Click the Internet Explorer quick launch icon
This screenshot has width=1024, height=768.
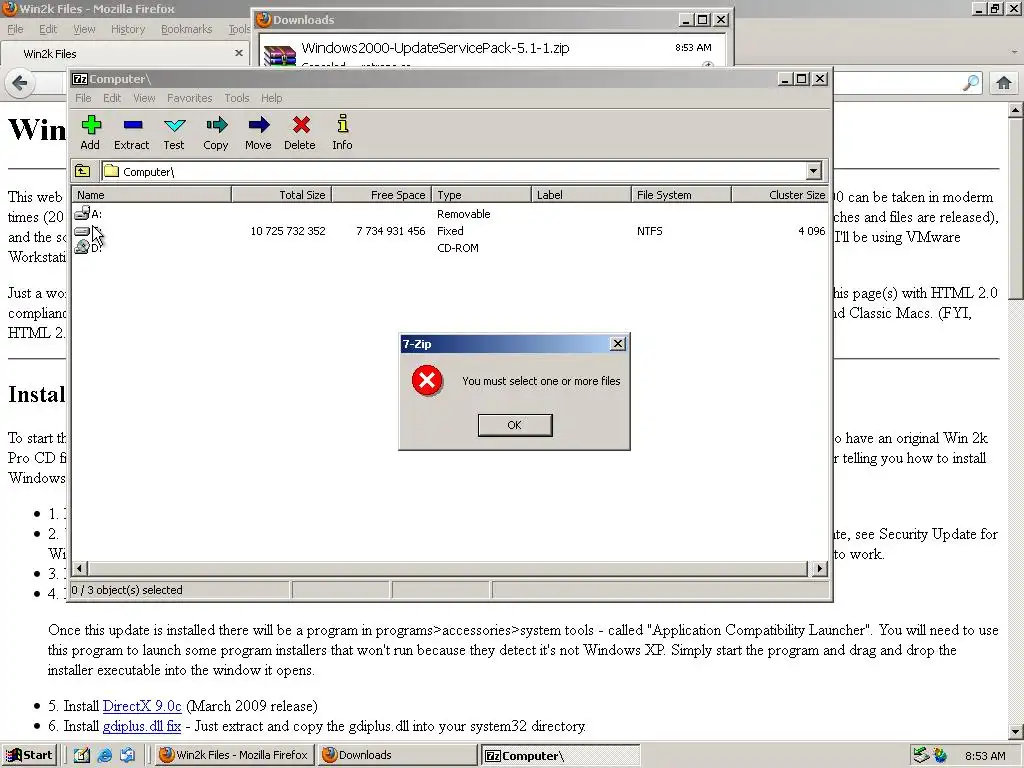click(x=104, y=756)
